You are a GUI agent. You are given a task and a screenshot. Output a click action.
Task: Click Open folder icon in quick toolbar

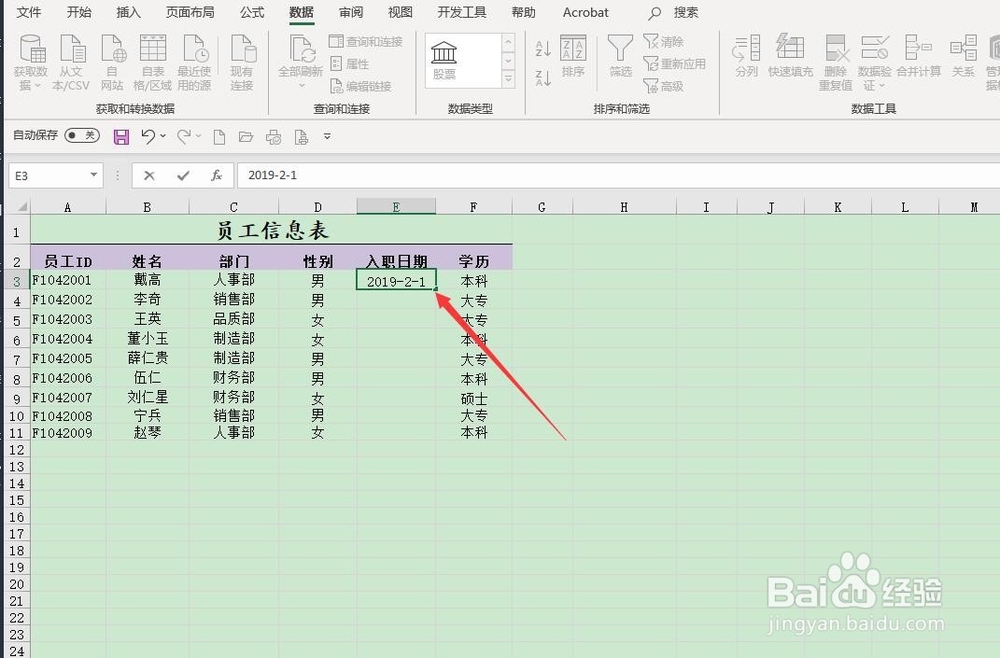pos(246,136)
